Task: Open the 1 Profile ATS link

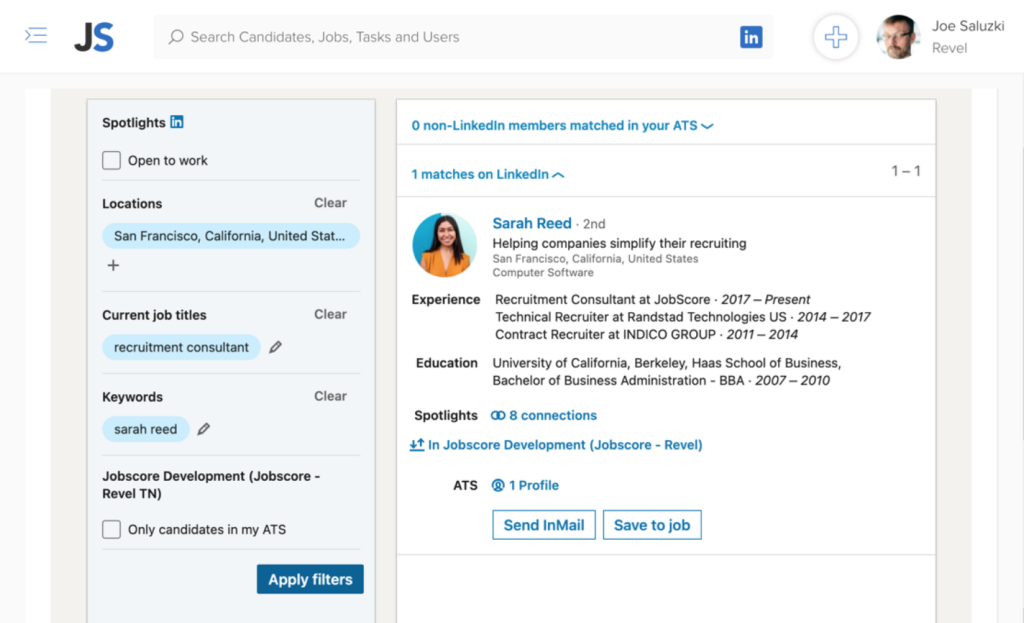Action: [534, 485]
